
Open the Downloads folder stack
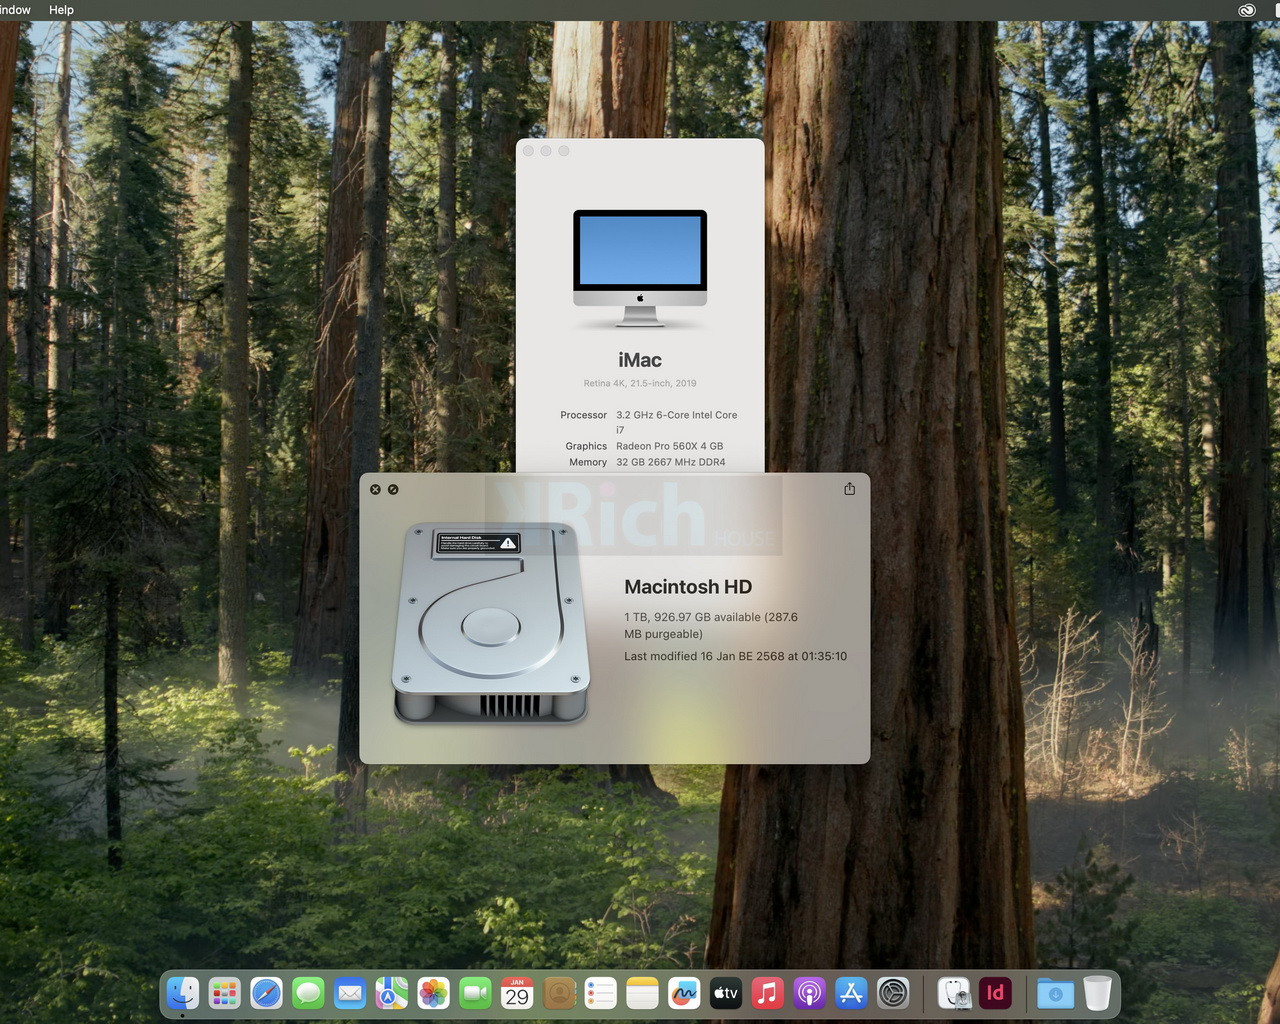tap(1055, 993)
